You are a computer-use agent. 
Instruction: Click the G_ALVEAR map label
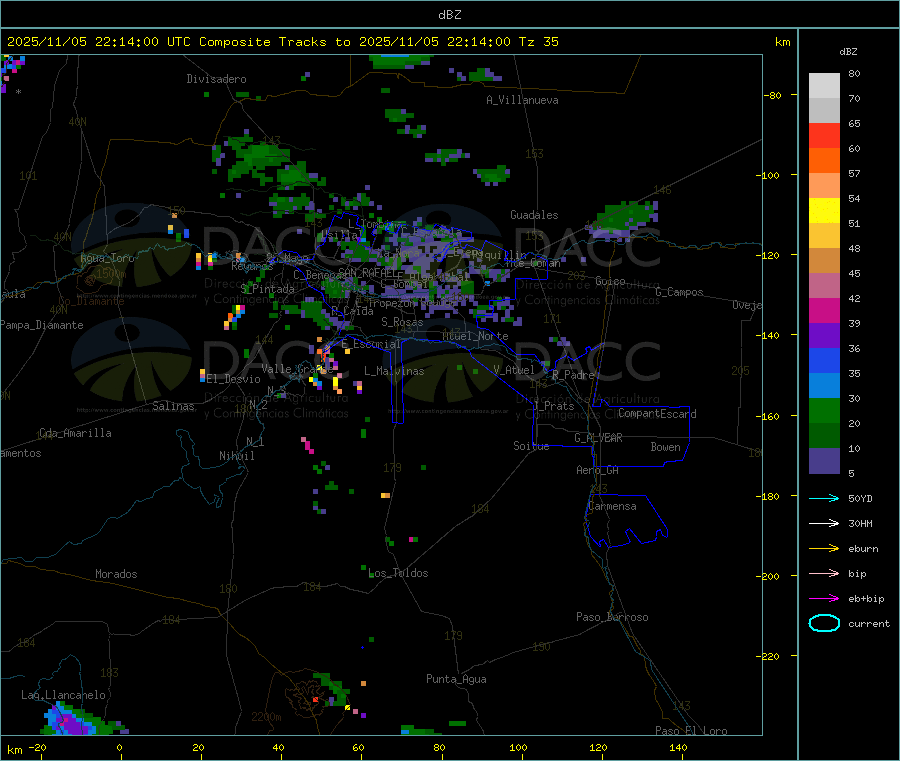[598, 438]
